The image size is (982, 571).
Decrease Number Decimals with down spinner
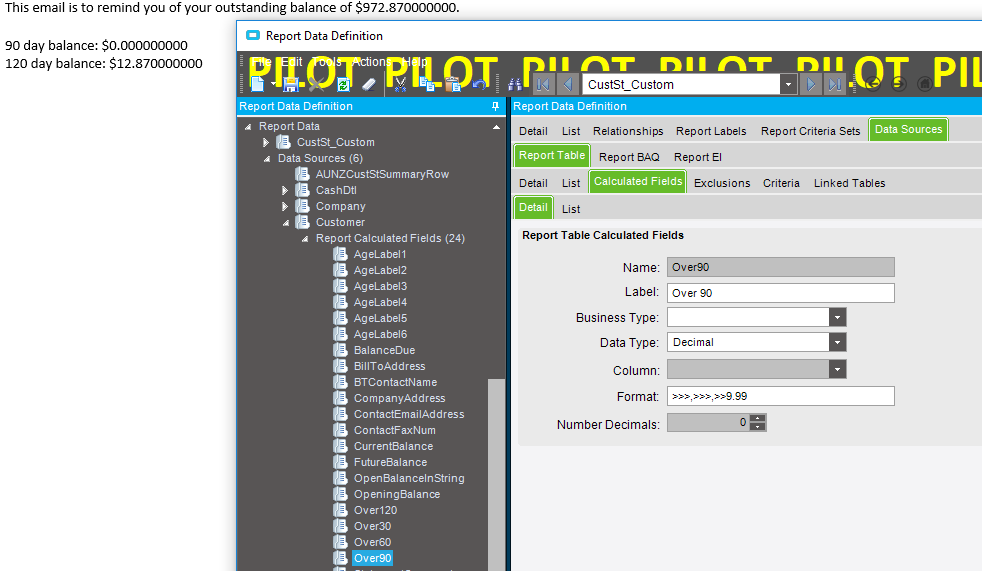point(758,427)
